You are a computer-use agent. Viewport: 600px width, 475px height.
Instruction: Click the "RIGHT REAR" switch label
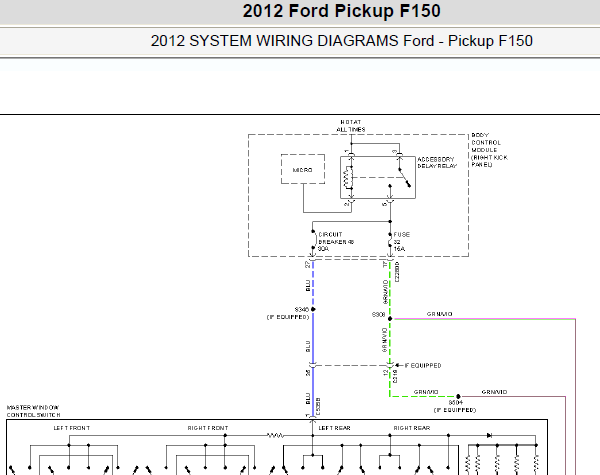(412, 428)
